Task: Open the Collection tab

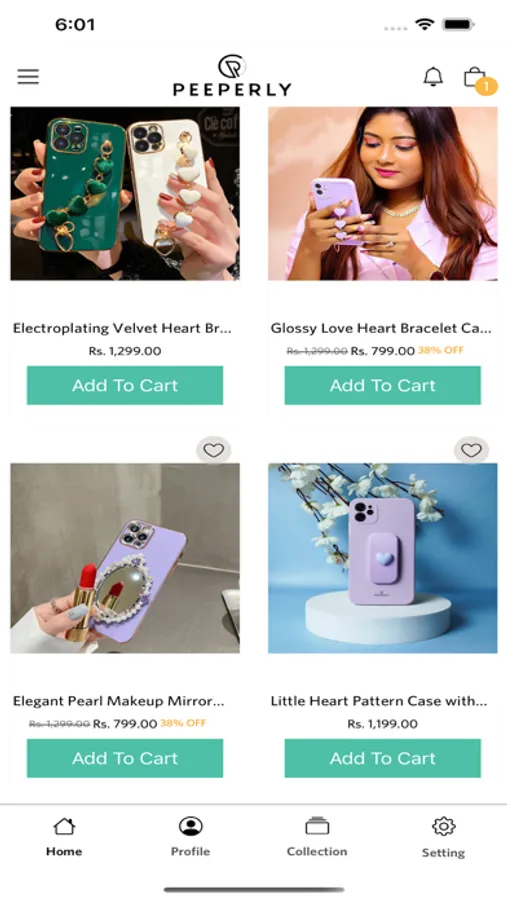Action: [317, 837]
